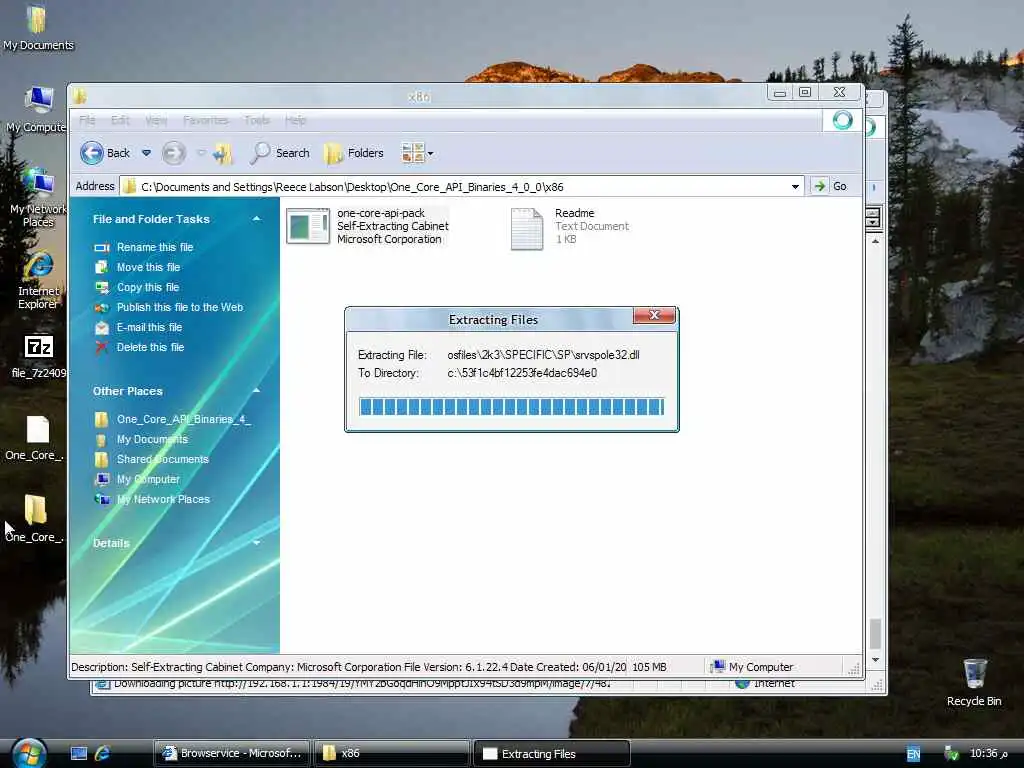Open the Start menu orb
This screenshot has height=768, width=1024.
click(28, 754)
